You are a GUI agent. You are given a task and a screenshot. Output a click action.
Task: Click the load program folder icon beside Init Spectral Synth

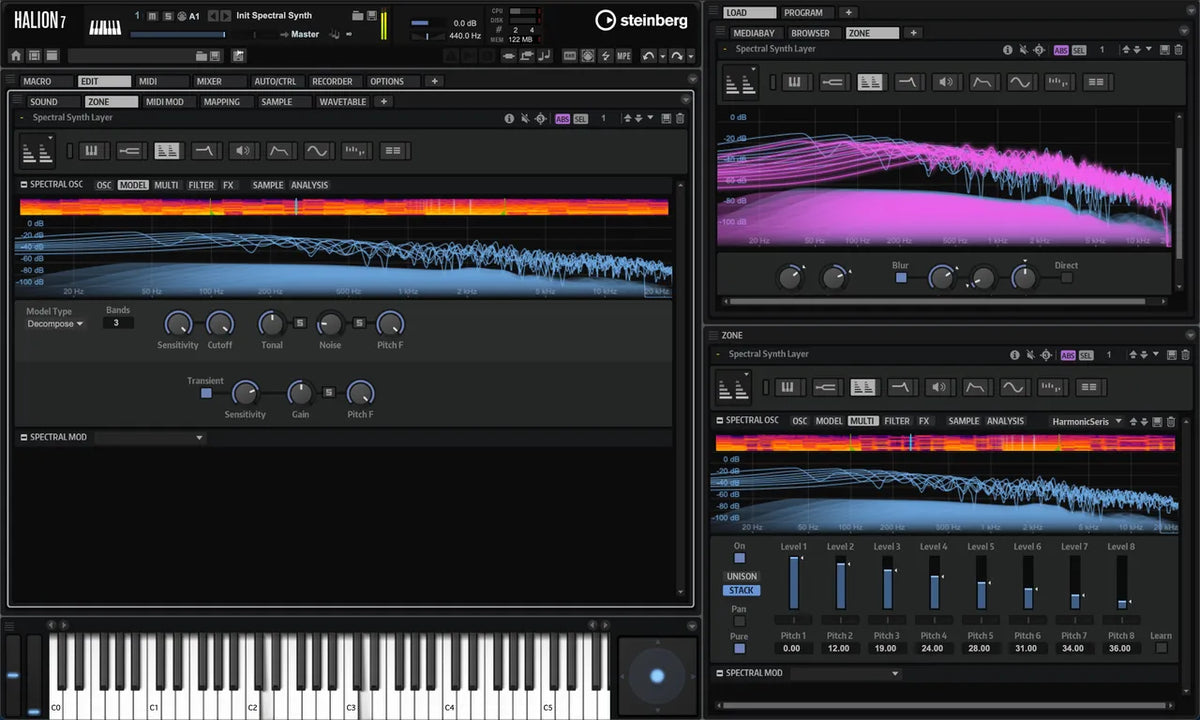pos(357,15)
